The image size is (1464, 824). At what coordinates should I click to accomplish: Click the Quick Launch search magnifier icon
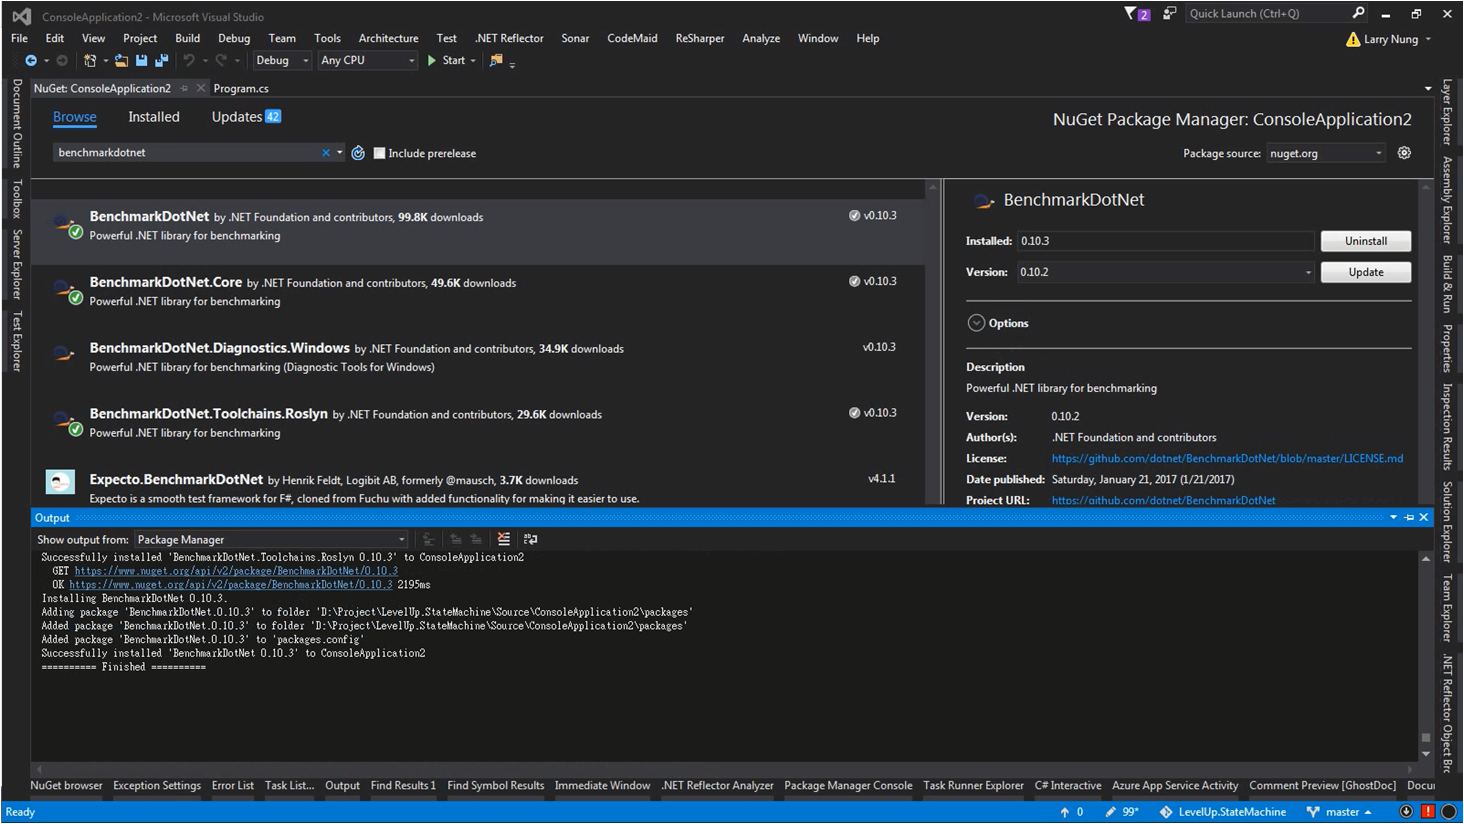[x=1358, y=13]
